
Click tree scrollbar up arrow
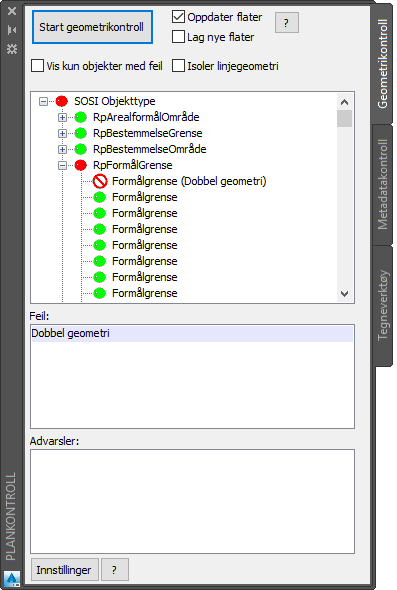click(x=344, y=102)
